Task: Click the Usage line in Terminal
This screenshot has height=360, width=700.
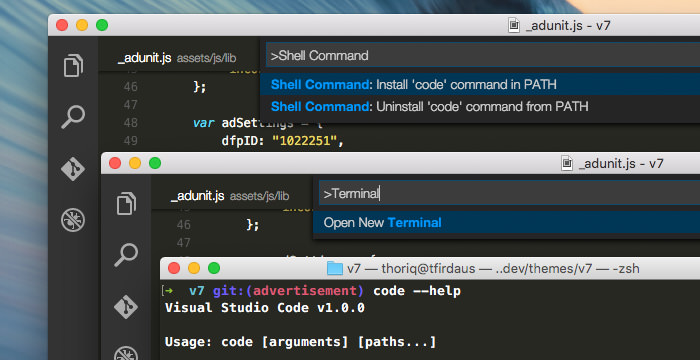Action: 300,343
